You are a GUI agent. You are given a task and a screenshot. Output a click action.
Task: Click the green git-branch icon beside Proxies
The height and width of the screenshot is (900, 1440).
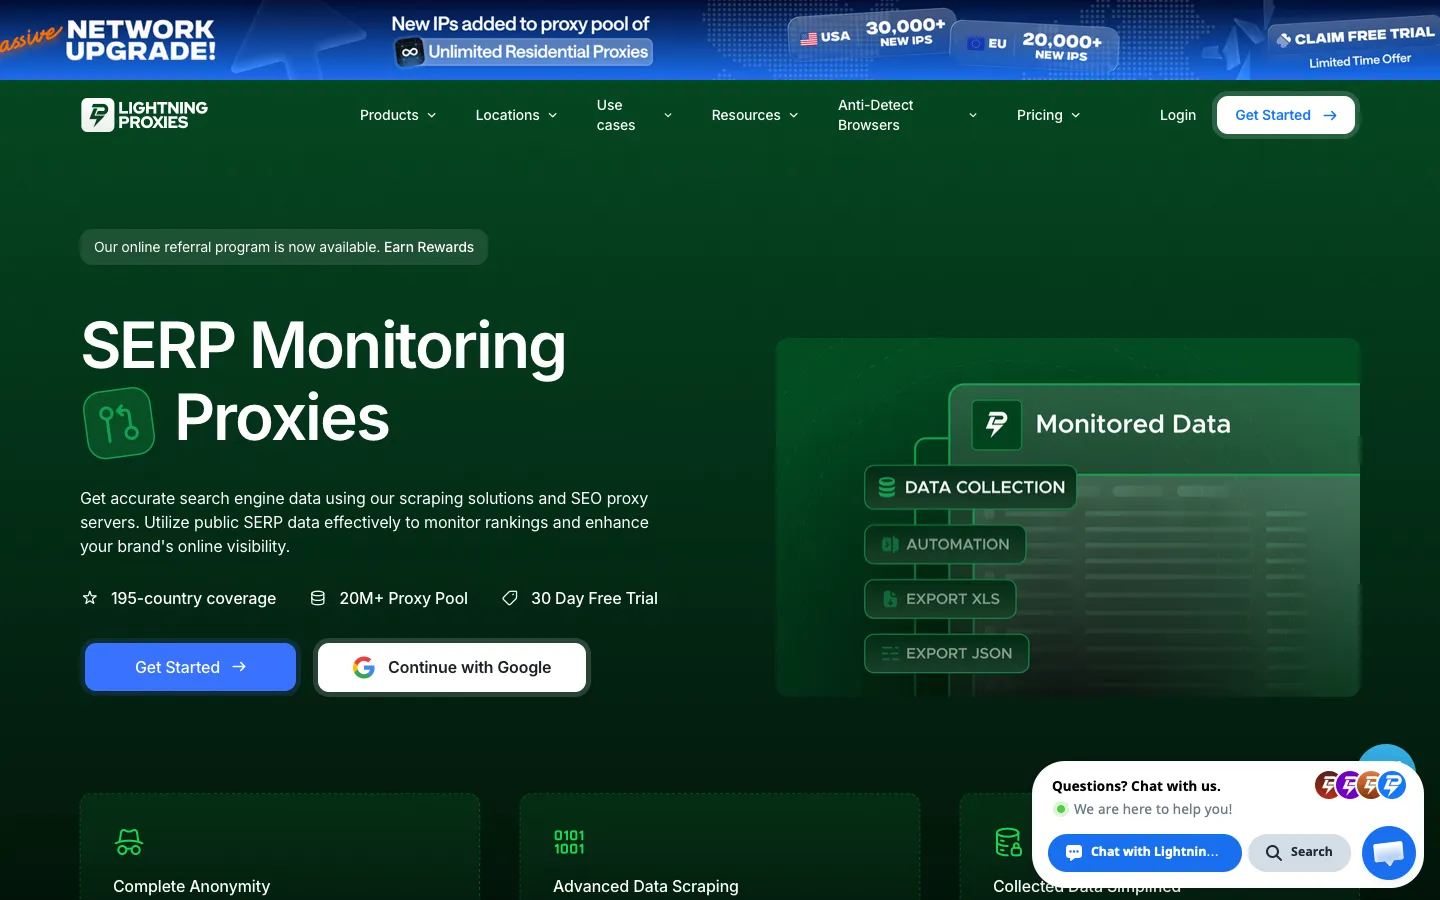(119, 422)
